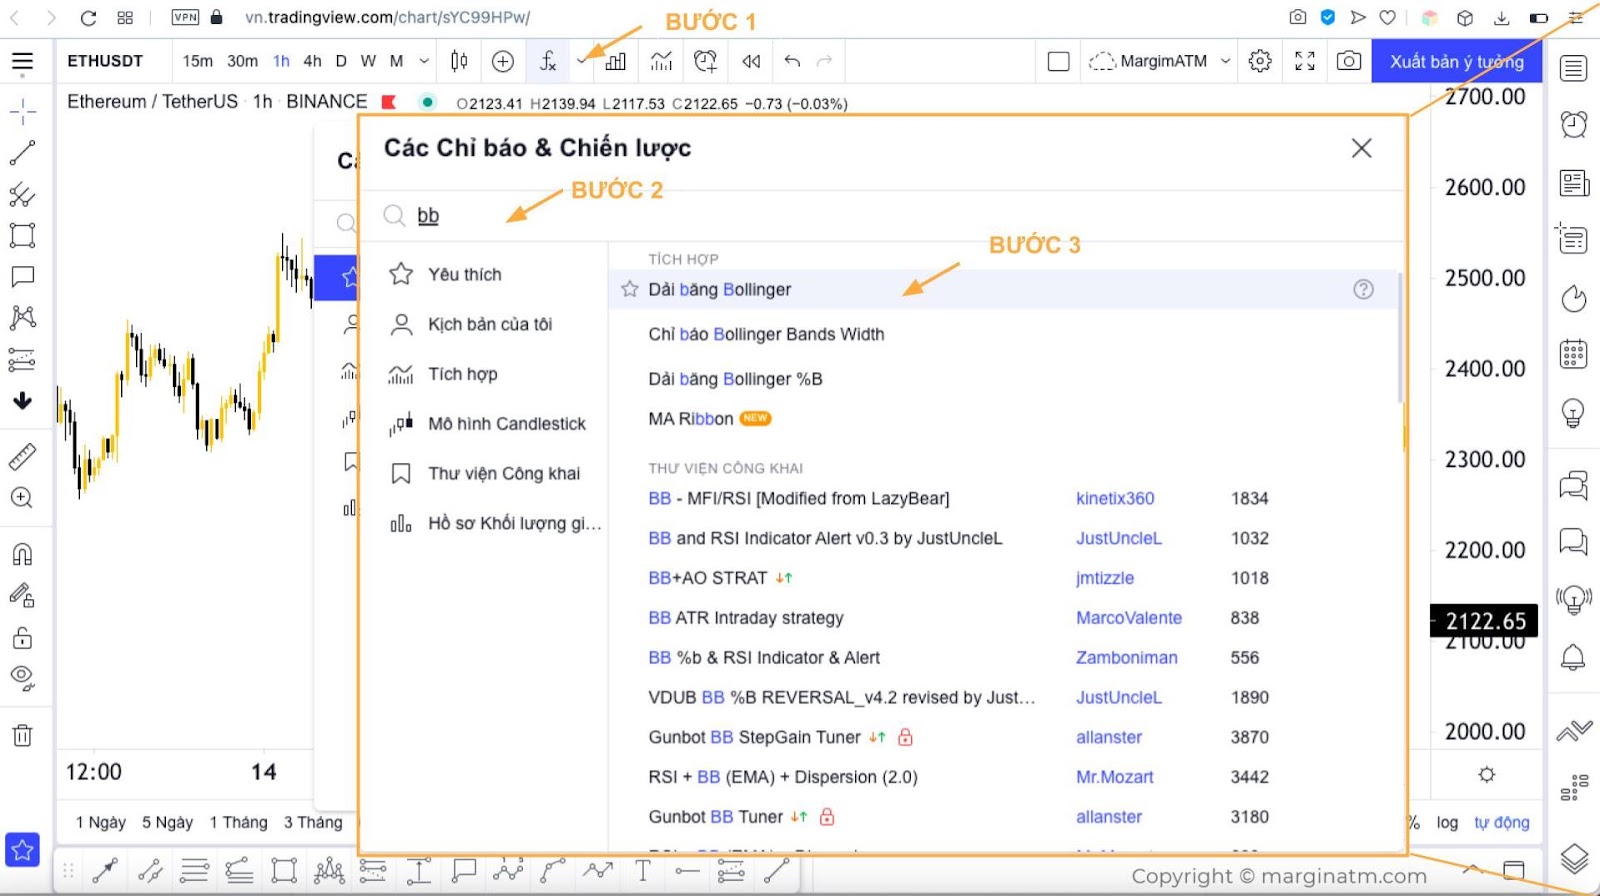This screenshot has width=1600, height=896.
Task: Select the measure ruler tool
Action: point(22,457)
